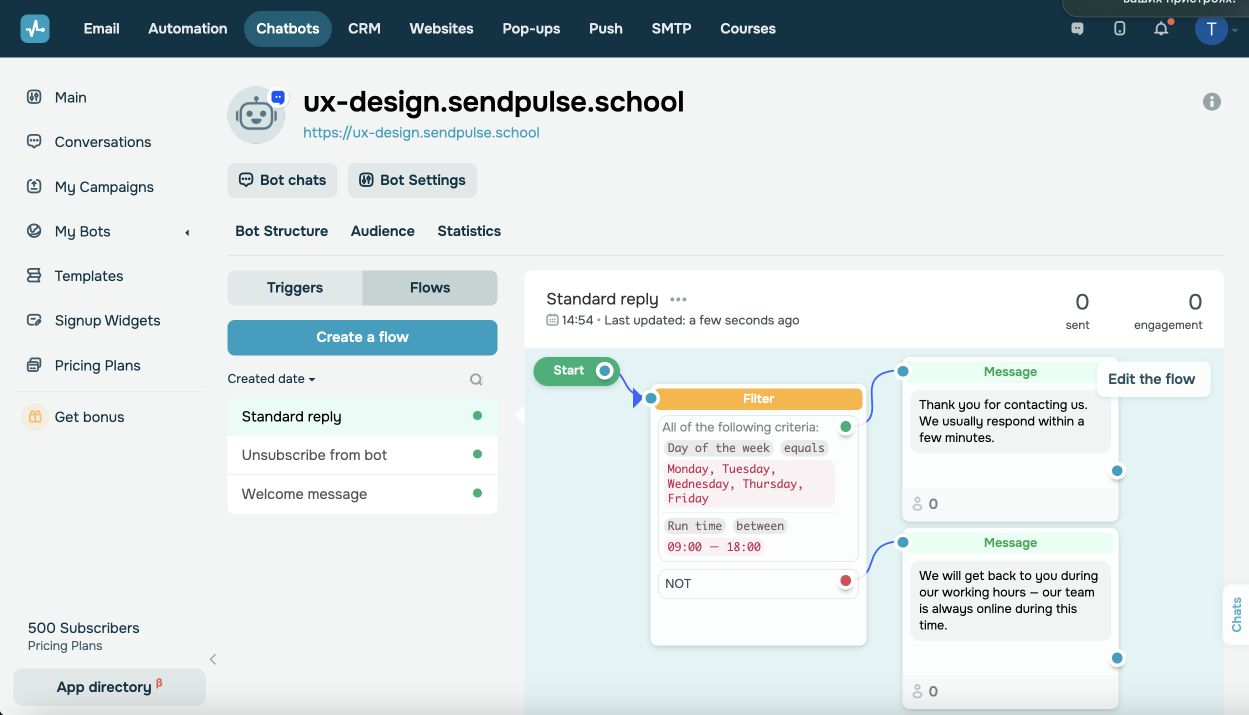This screenshot has height=715, width=1249.
Task: Click the search icon in flows list
Action: [x=476, y=379]
